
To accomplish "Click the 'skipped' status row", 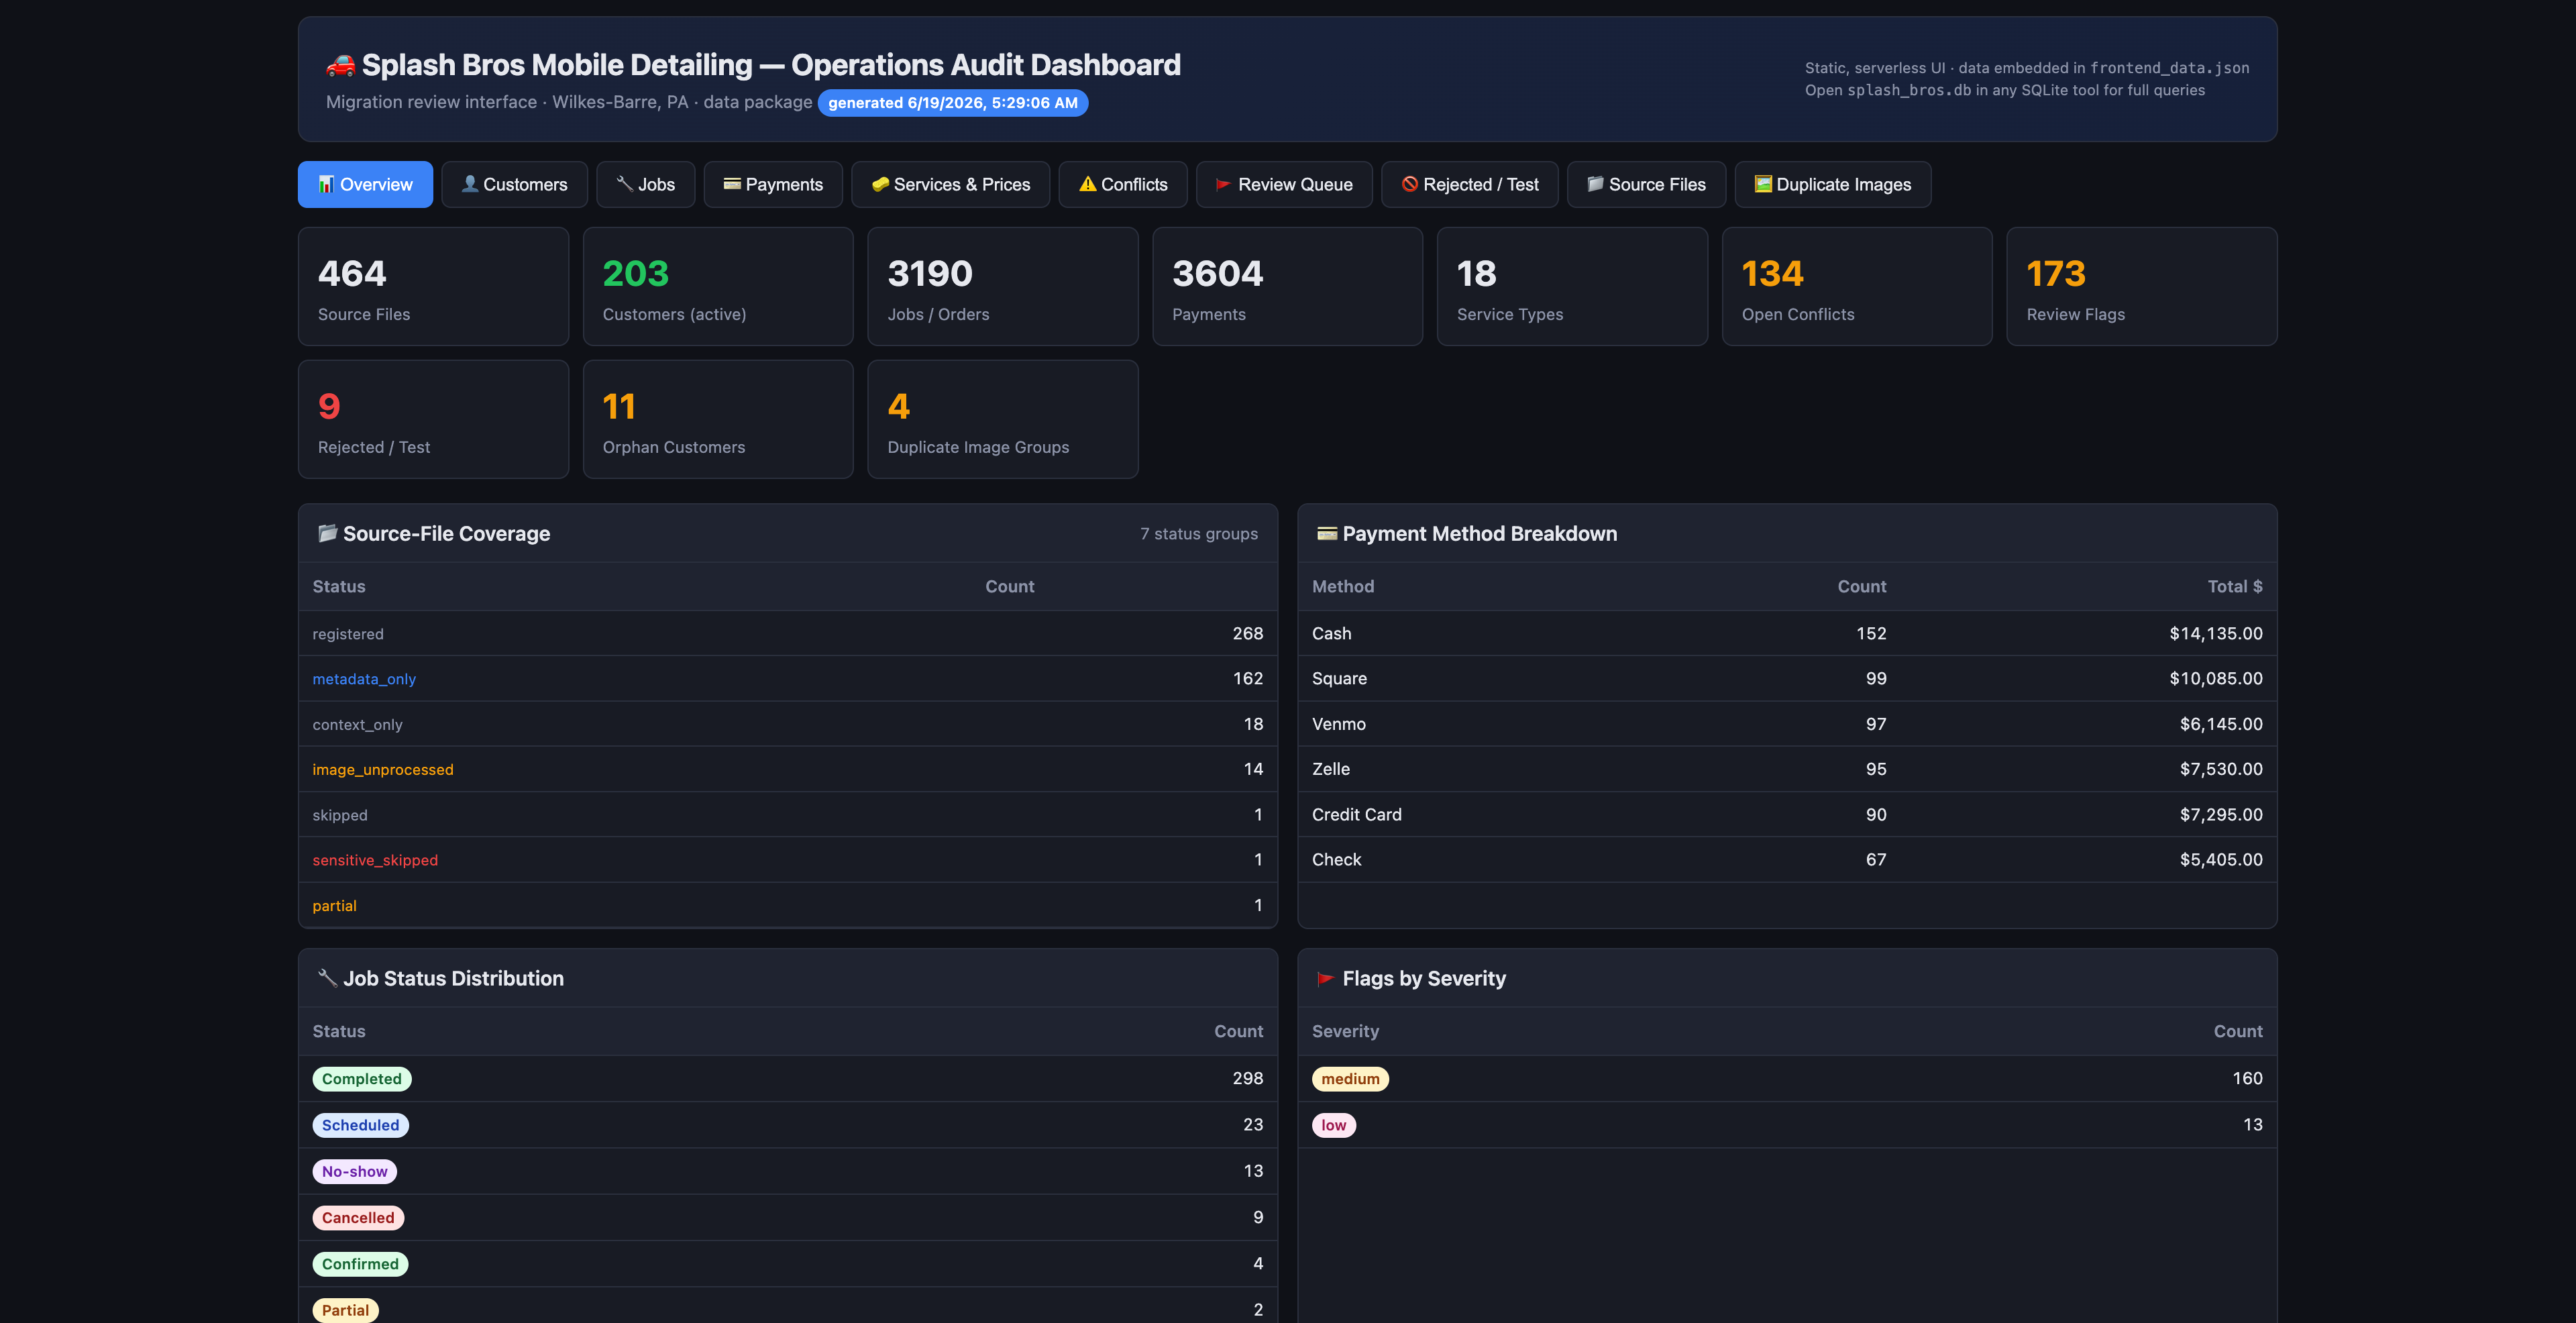I will click(x=788, y=815).
